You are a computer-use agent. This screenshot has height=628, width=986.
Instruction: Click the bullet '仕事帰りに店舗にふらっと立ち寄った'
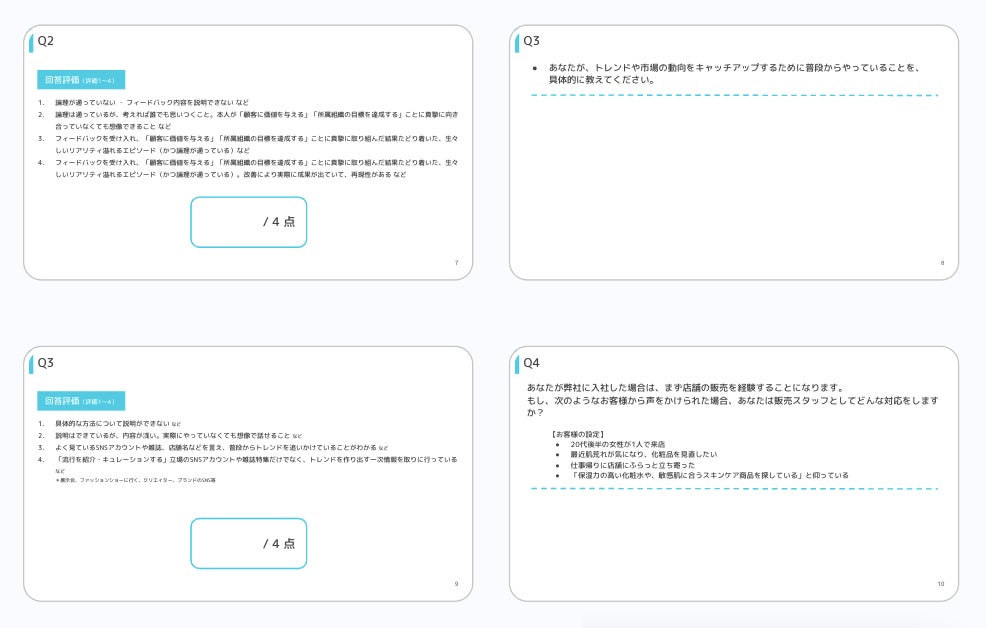633,465
